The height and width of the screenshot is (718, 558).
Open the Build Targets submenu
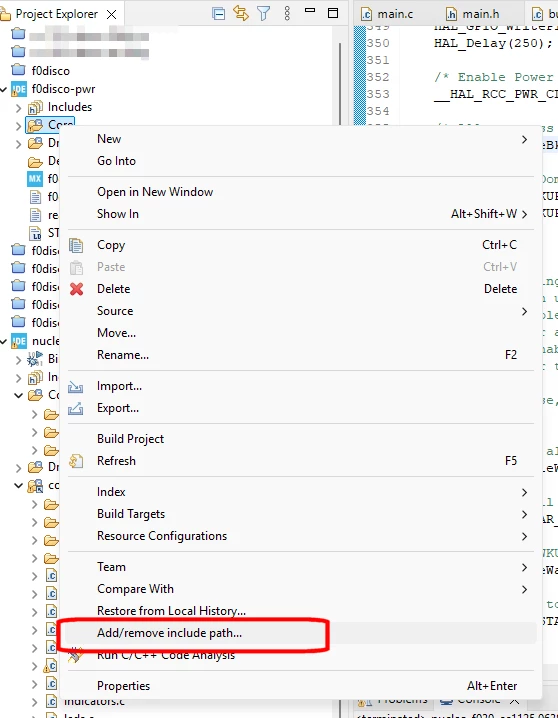[301, 514]
